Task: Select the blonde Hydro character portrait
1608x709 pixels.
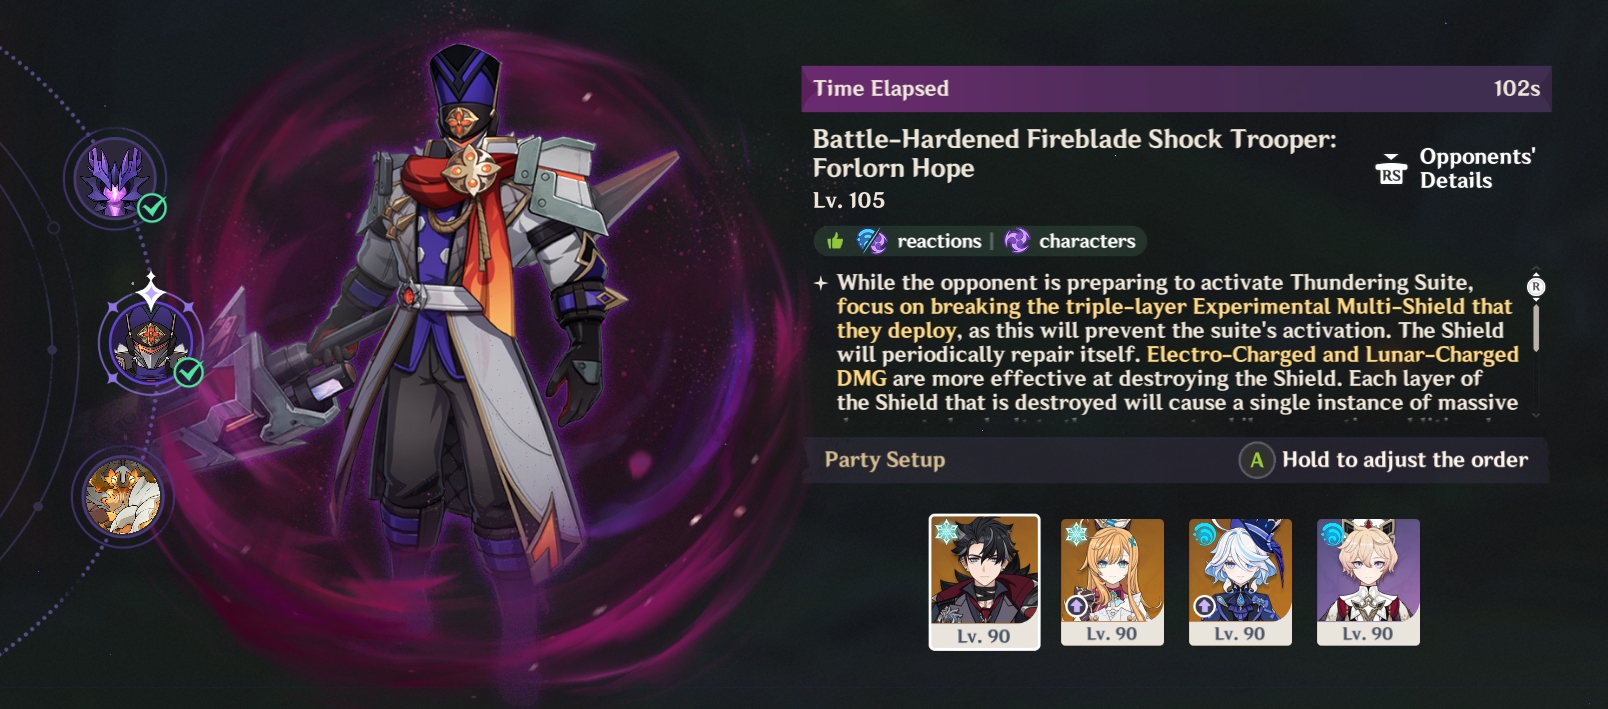Action: coord(1368,582)
